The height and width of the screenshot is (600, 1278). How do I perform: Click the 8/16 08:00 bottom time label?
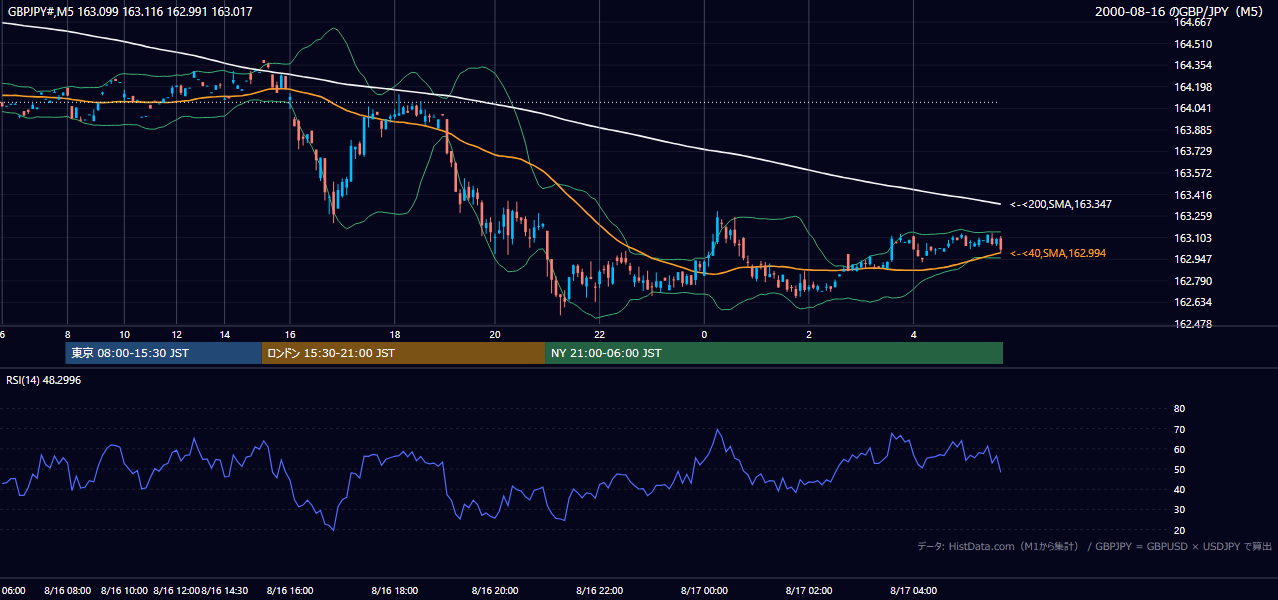(x=68, y=591)
